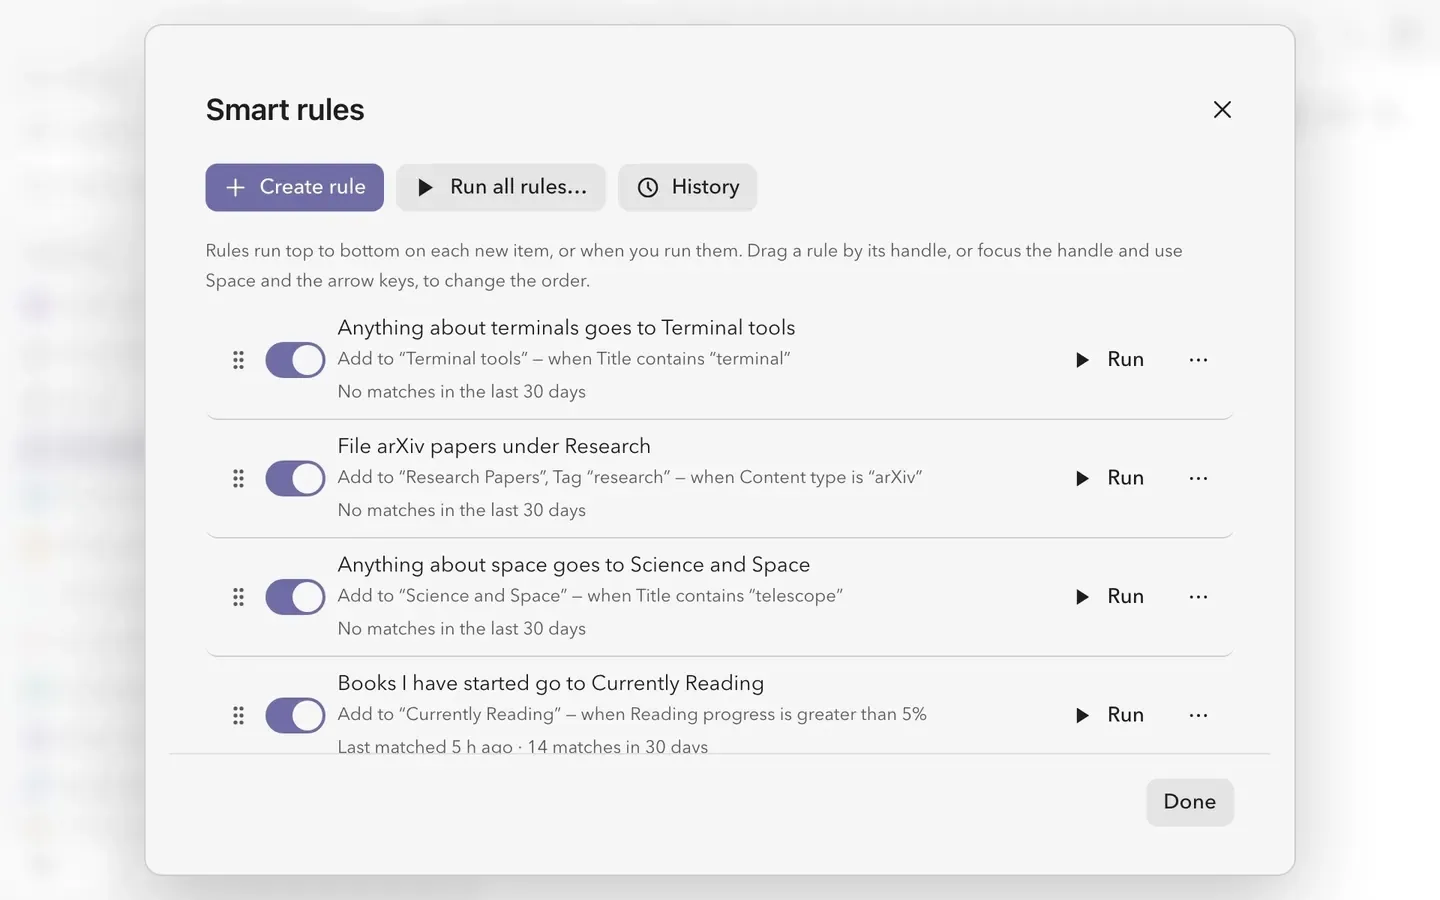This screenshot has width=1440, height=900.
Task: Click description 'when Title contains "telescope"'
Action: 715,596
